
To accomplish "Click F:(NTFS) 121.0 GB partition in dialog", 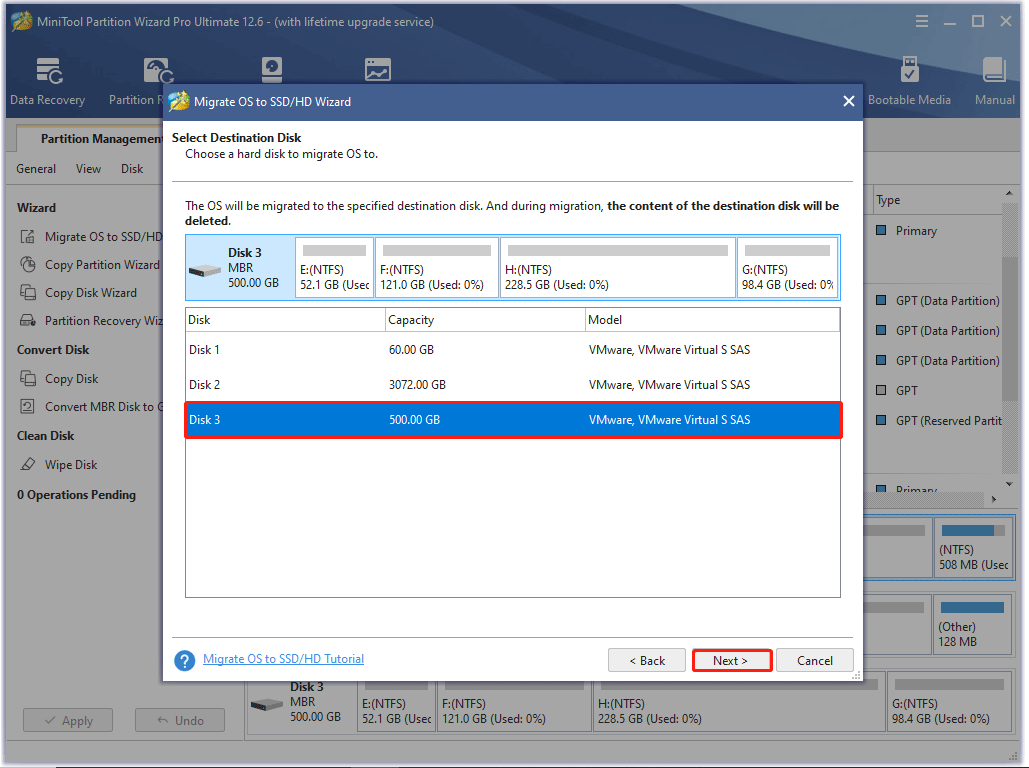I will coord(436,268).
